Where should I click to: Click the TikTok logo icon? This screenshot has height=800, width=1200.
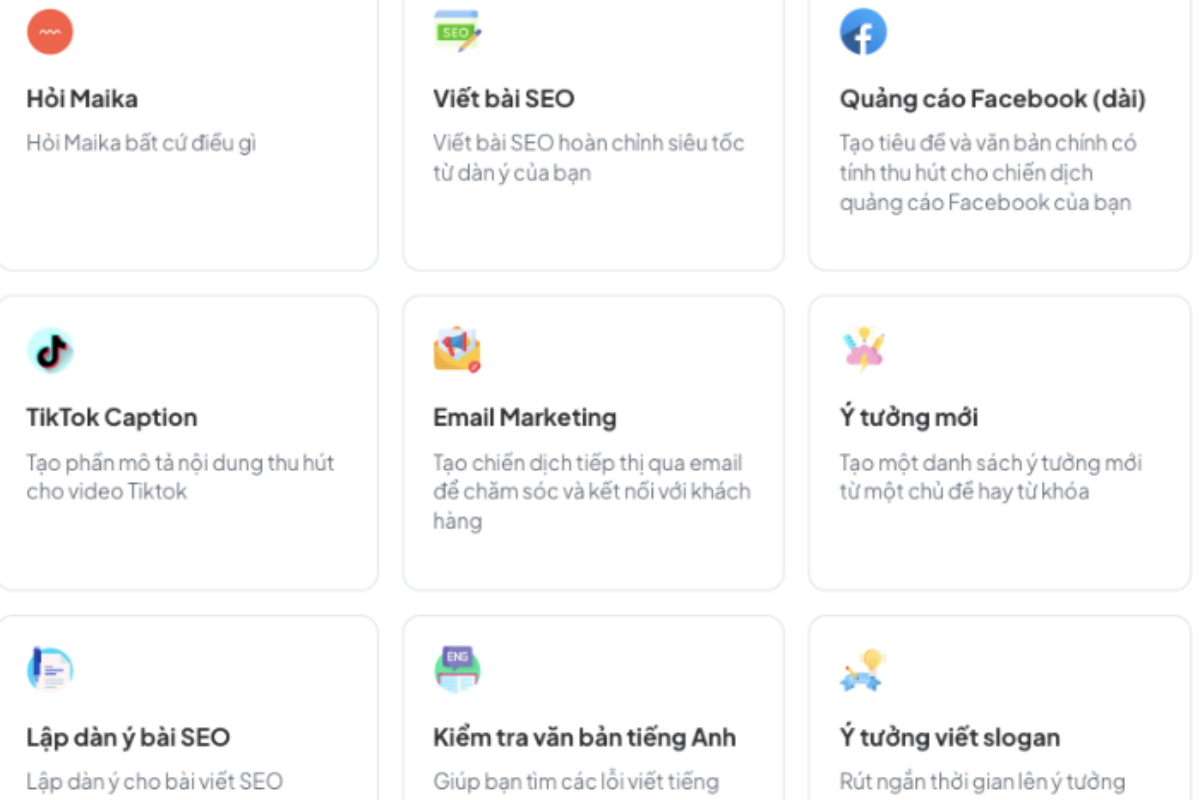tap(50, 350)
